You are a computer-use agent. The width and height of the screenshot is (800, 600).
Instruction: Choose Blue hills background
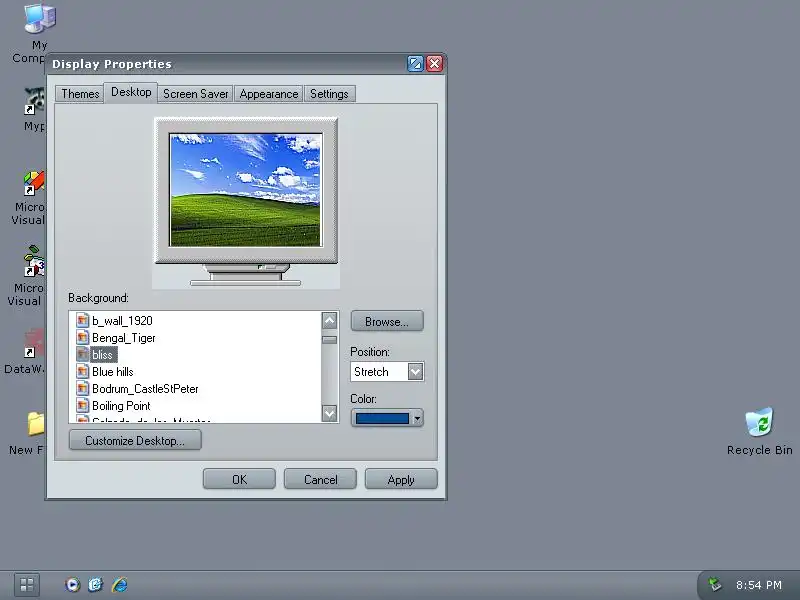click(113, 371)
